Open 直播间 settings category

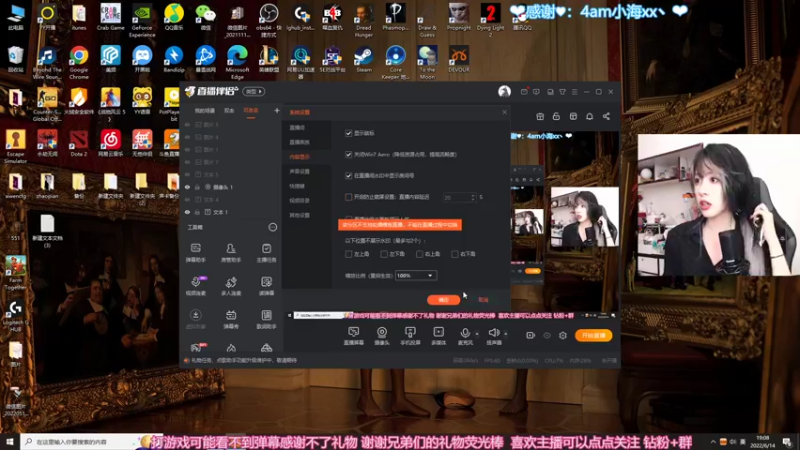point(297,128)
